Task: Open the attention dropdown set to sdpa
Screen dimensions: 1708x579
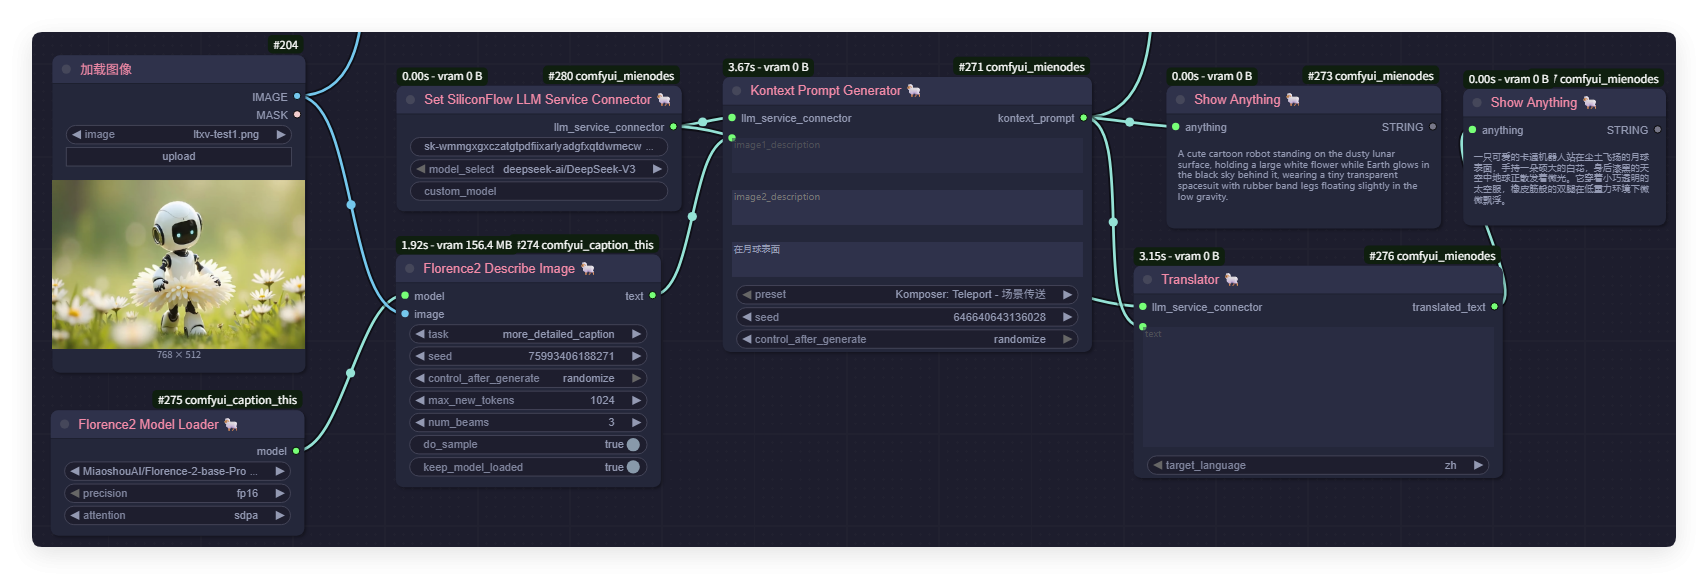Action: pos(178,516)
